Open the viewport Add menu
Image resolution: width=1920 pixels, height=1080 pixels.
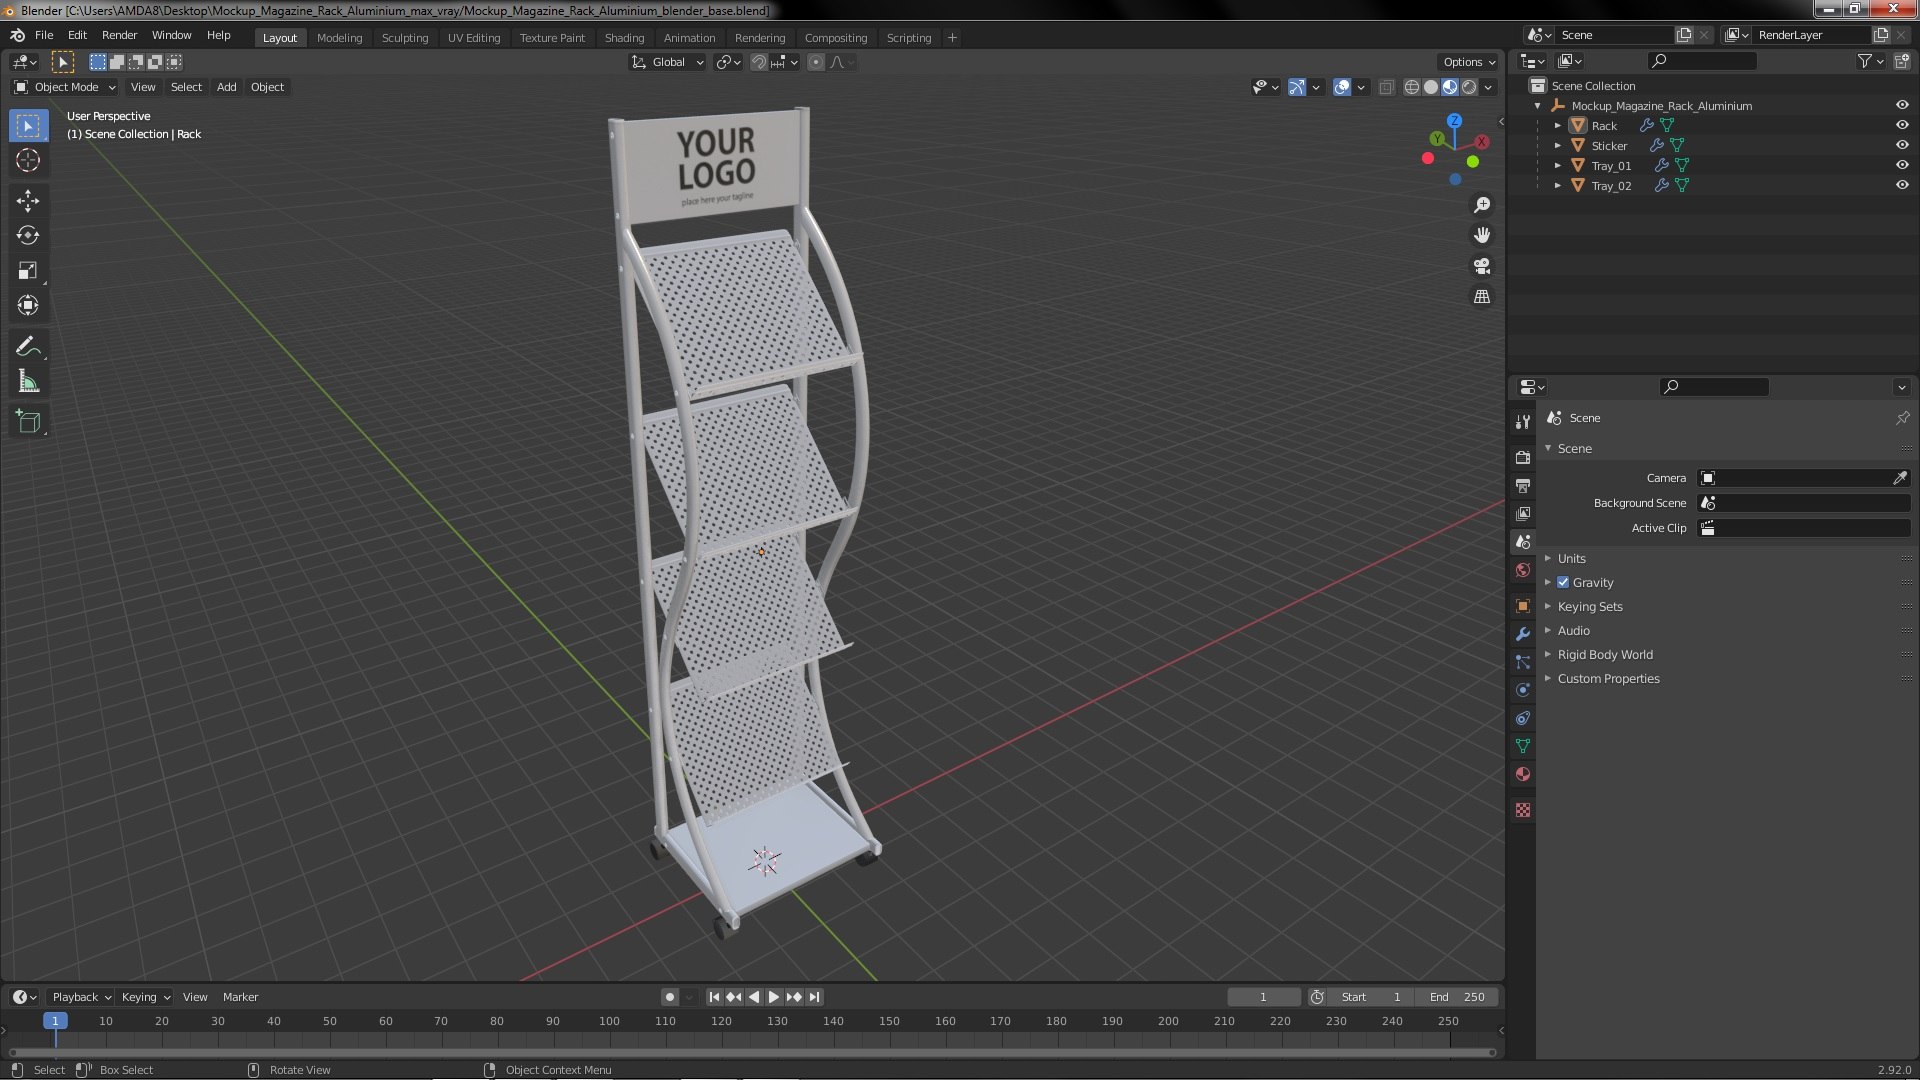click(227, 87)
